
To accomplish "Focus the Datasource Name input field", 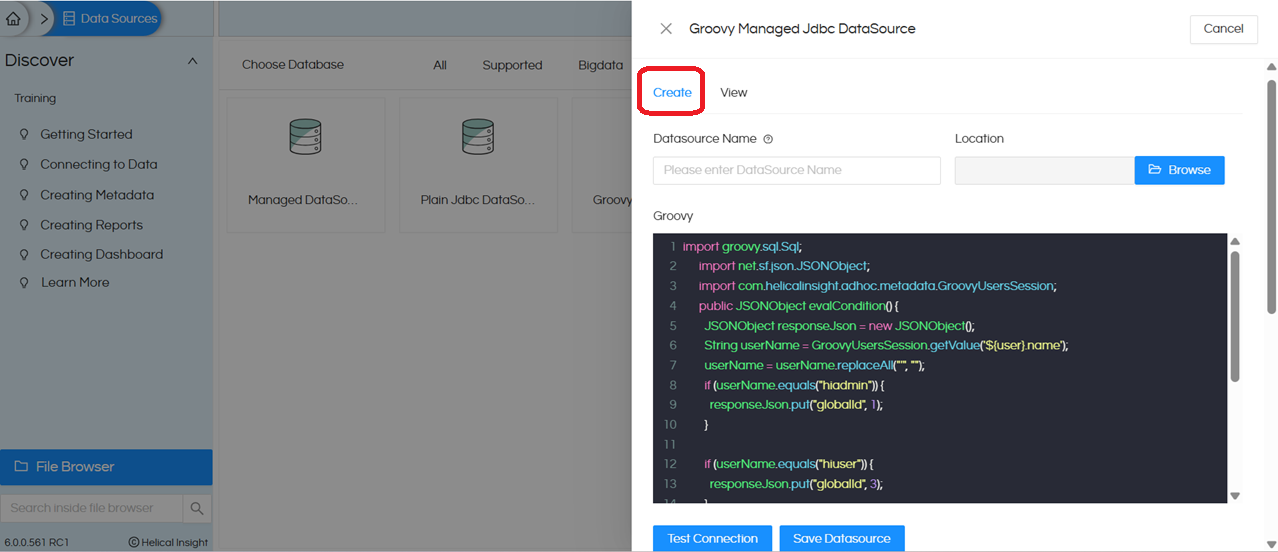I will click(x=796, y=170).
